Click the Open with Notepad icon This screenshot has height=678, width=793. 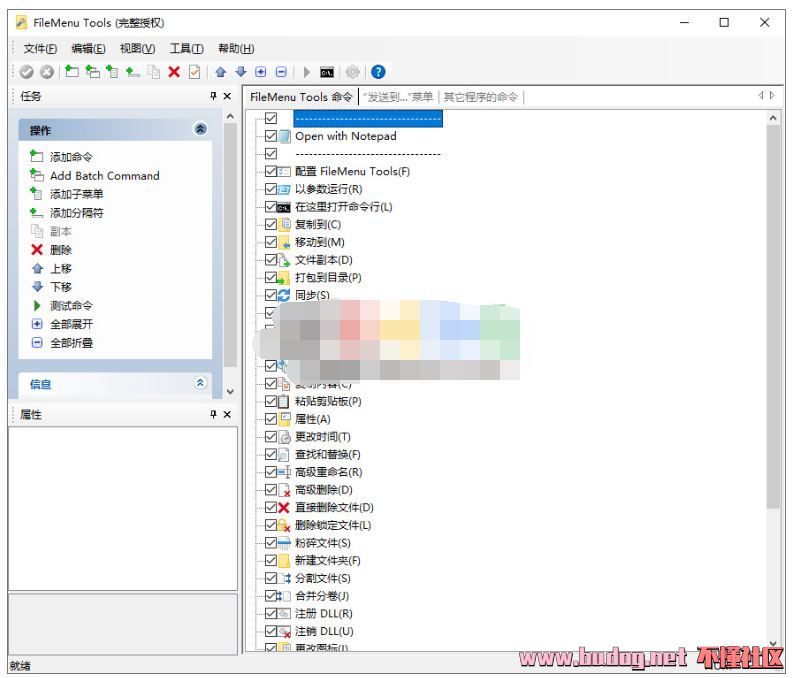pyautogui.click(x=285, y=136)
